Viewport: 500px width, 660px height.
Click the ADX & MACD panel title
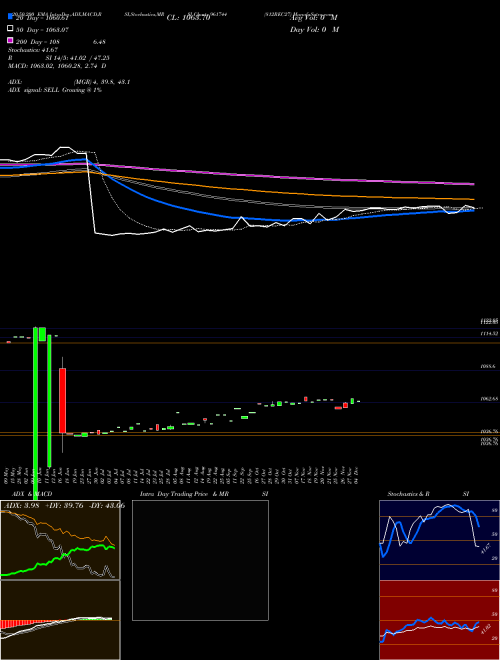(32, 494)
